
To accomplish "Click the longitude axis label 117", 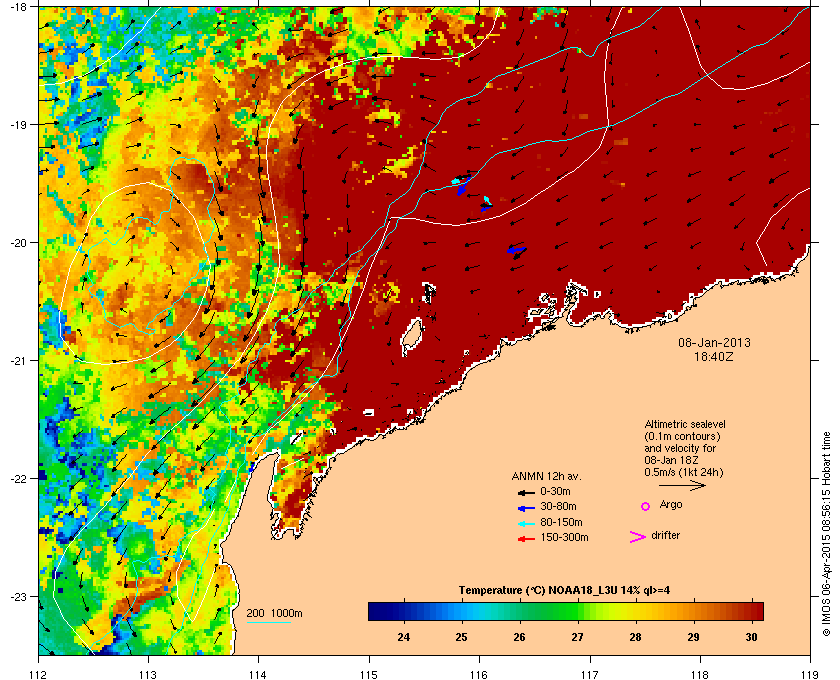I will click(589, 674).
